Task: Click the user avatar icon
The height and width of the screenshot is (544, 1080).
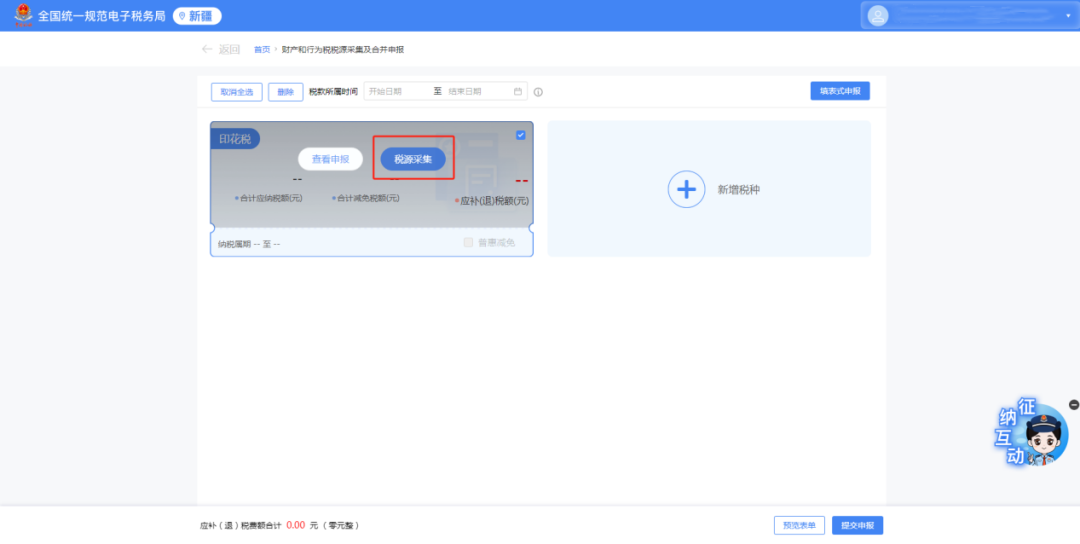Action: tap(878, 16)
